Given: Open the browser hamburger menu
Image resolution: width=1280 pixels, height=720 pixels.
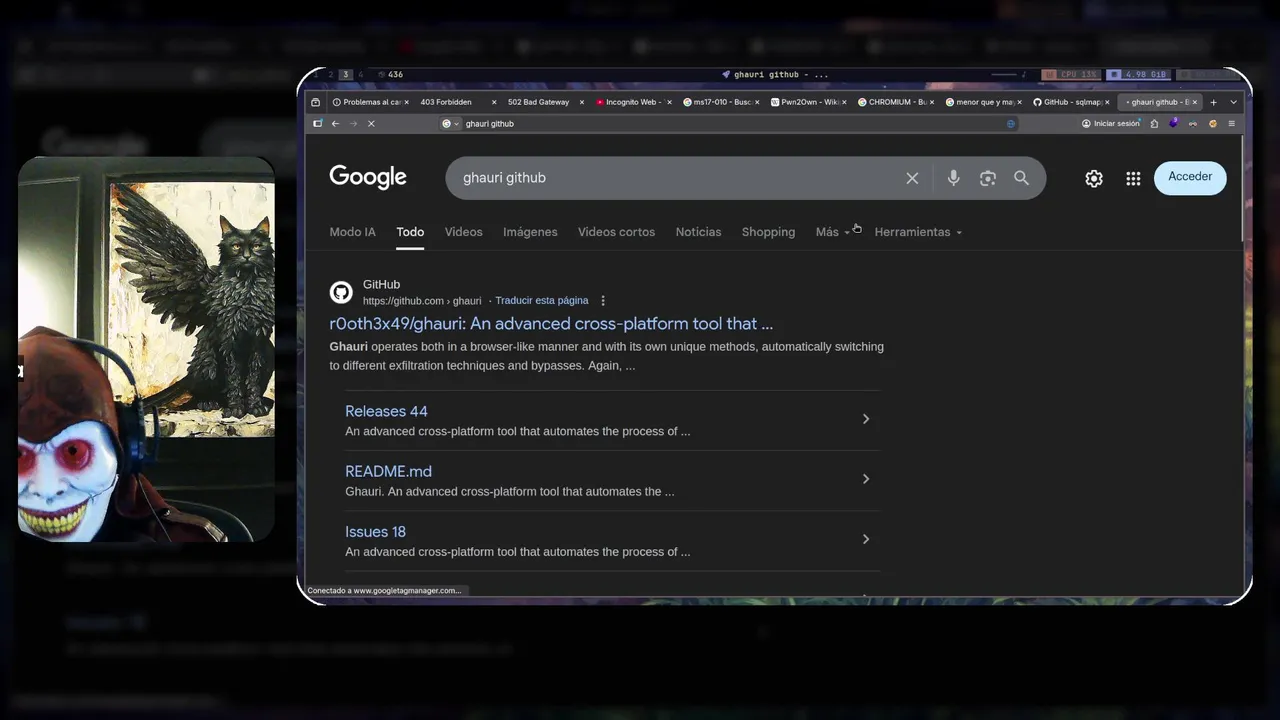Looking at the screenshot, I should [1231, 124].
